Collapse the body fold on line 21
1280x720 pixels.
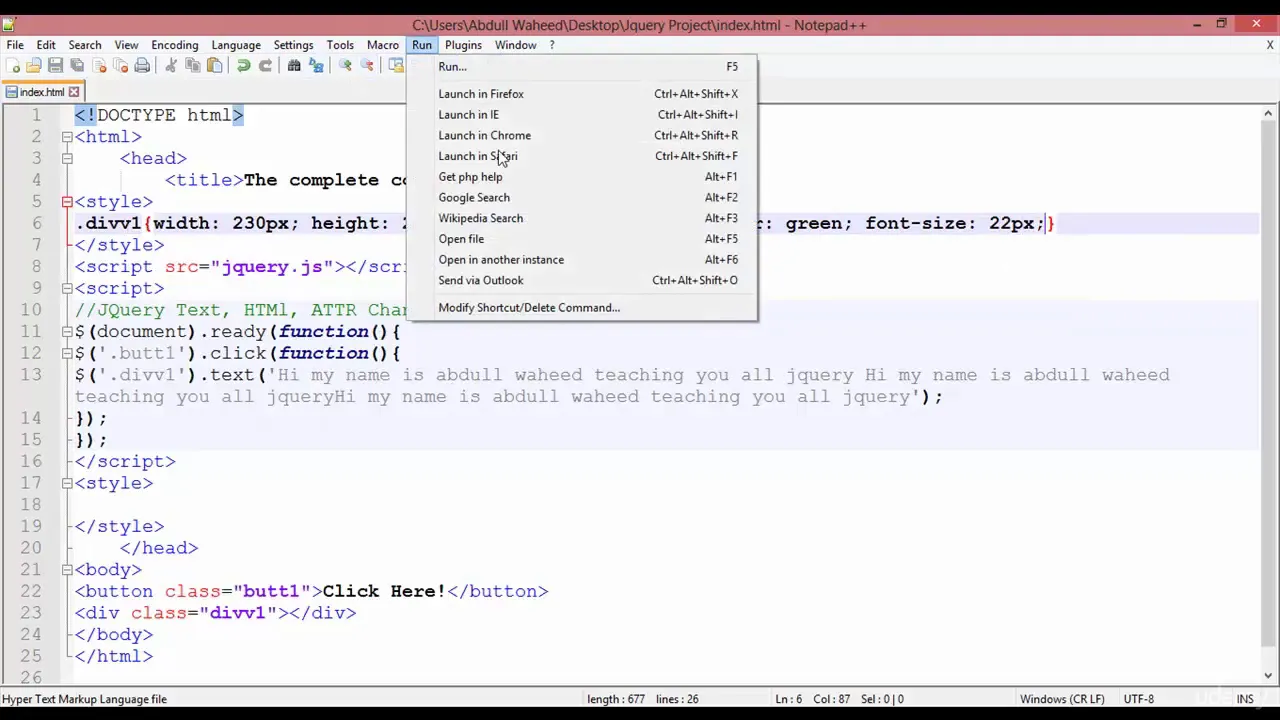click(x=67, y=569)
